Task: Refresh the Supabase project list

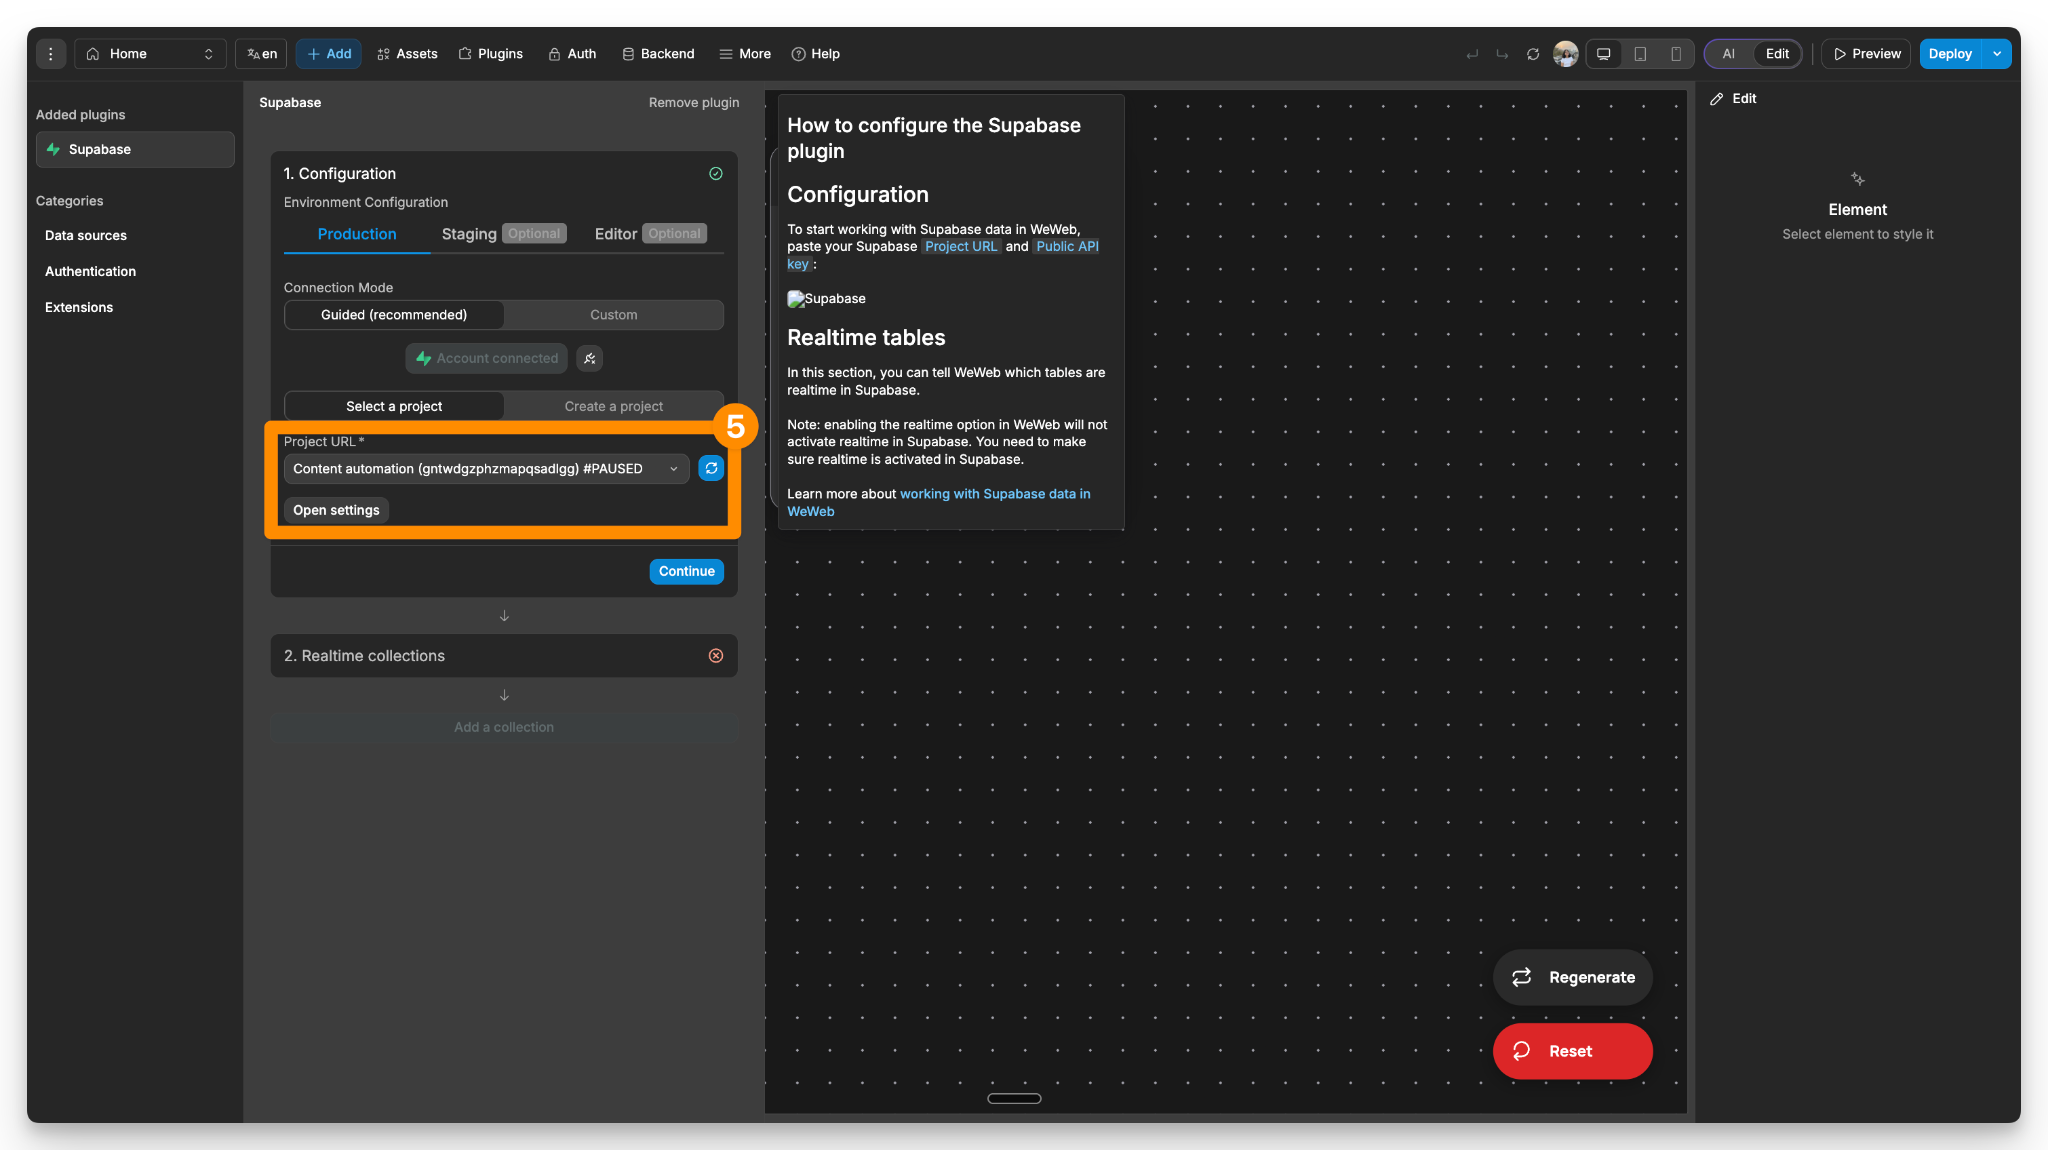Action: click(x=711, y=468)
